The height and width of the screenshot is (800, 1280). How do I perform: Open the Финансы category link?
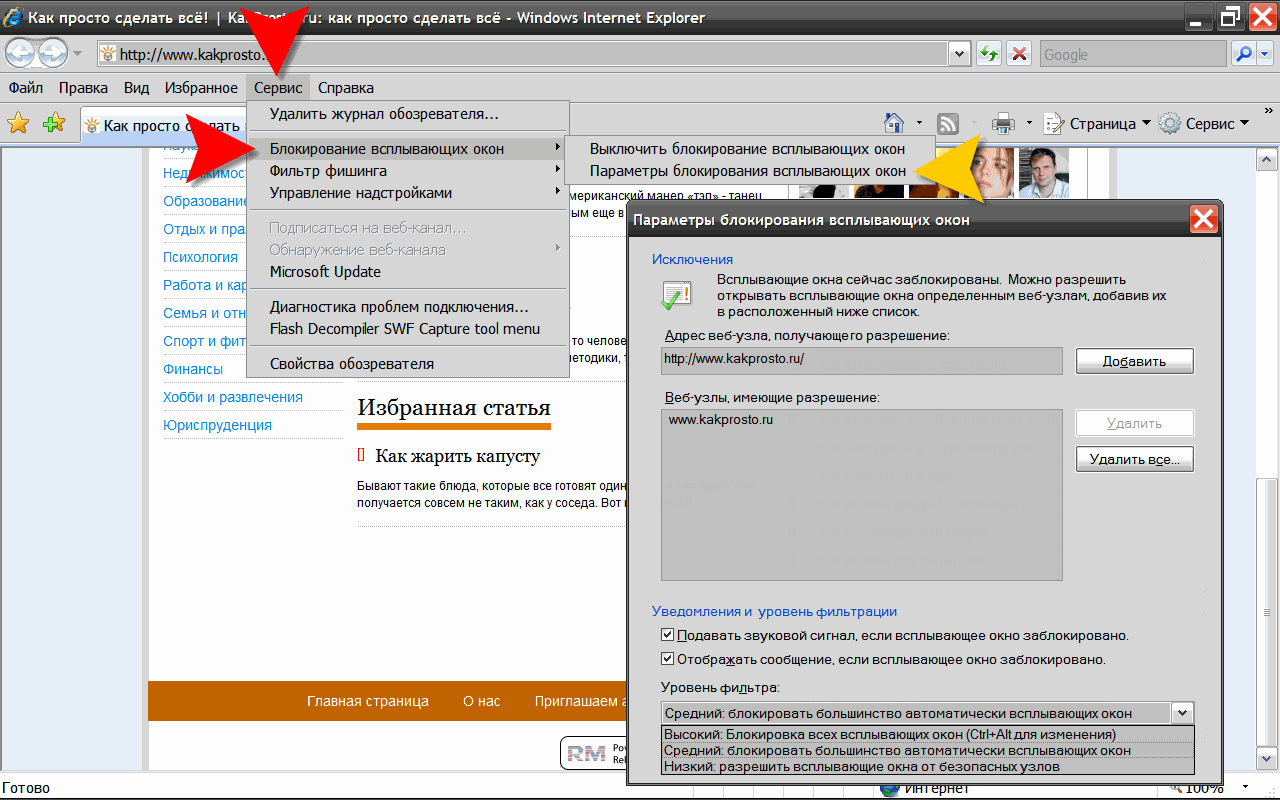coord(193,369)
